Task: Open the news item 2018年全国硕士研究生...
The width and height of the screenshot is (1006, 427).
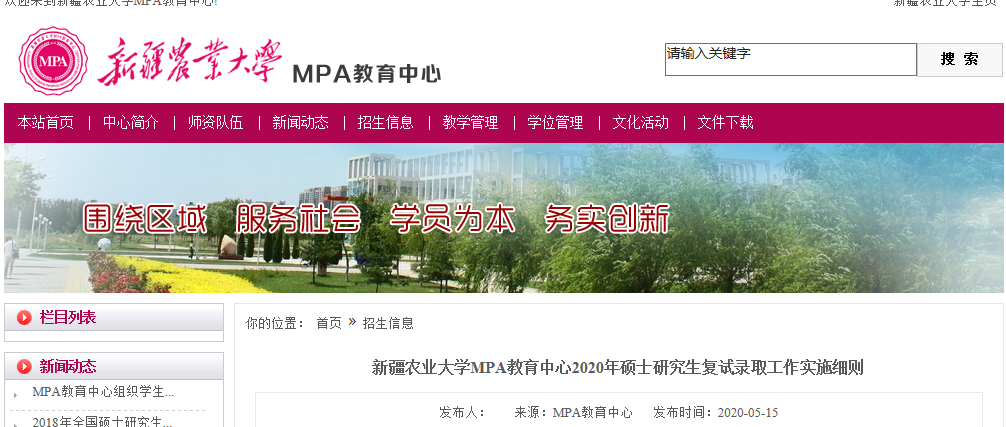Action: (103, 421)
